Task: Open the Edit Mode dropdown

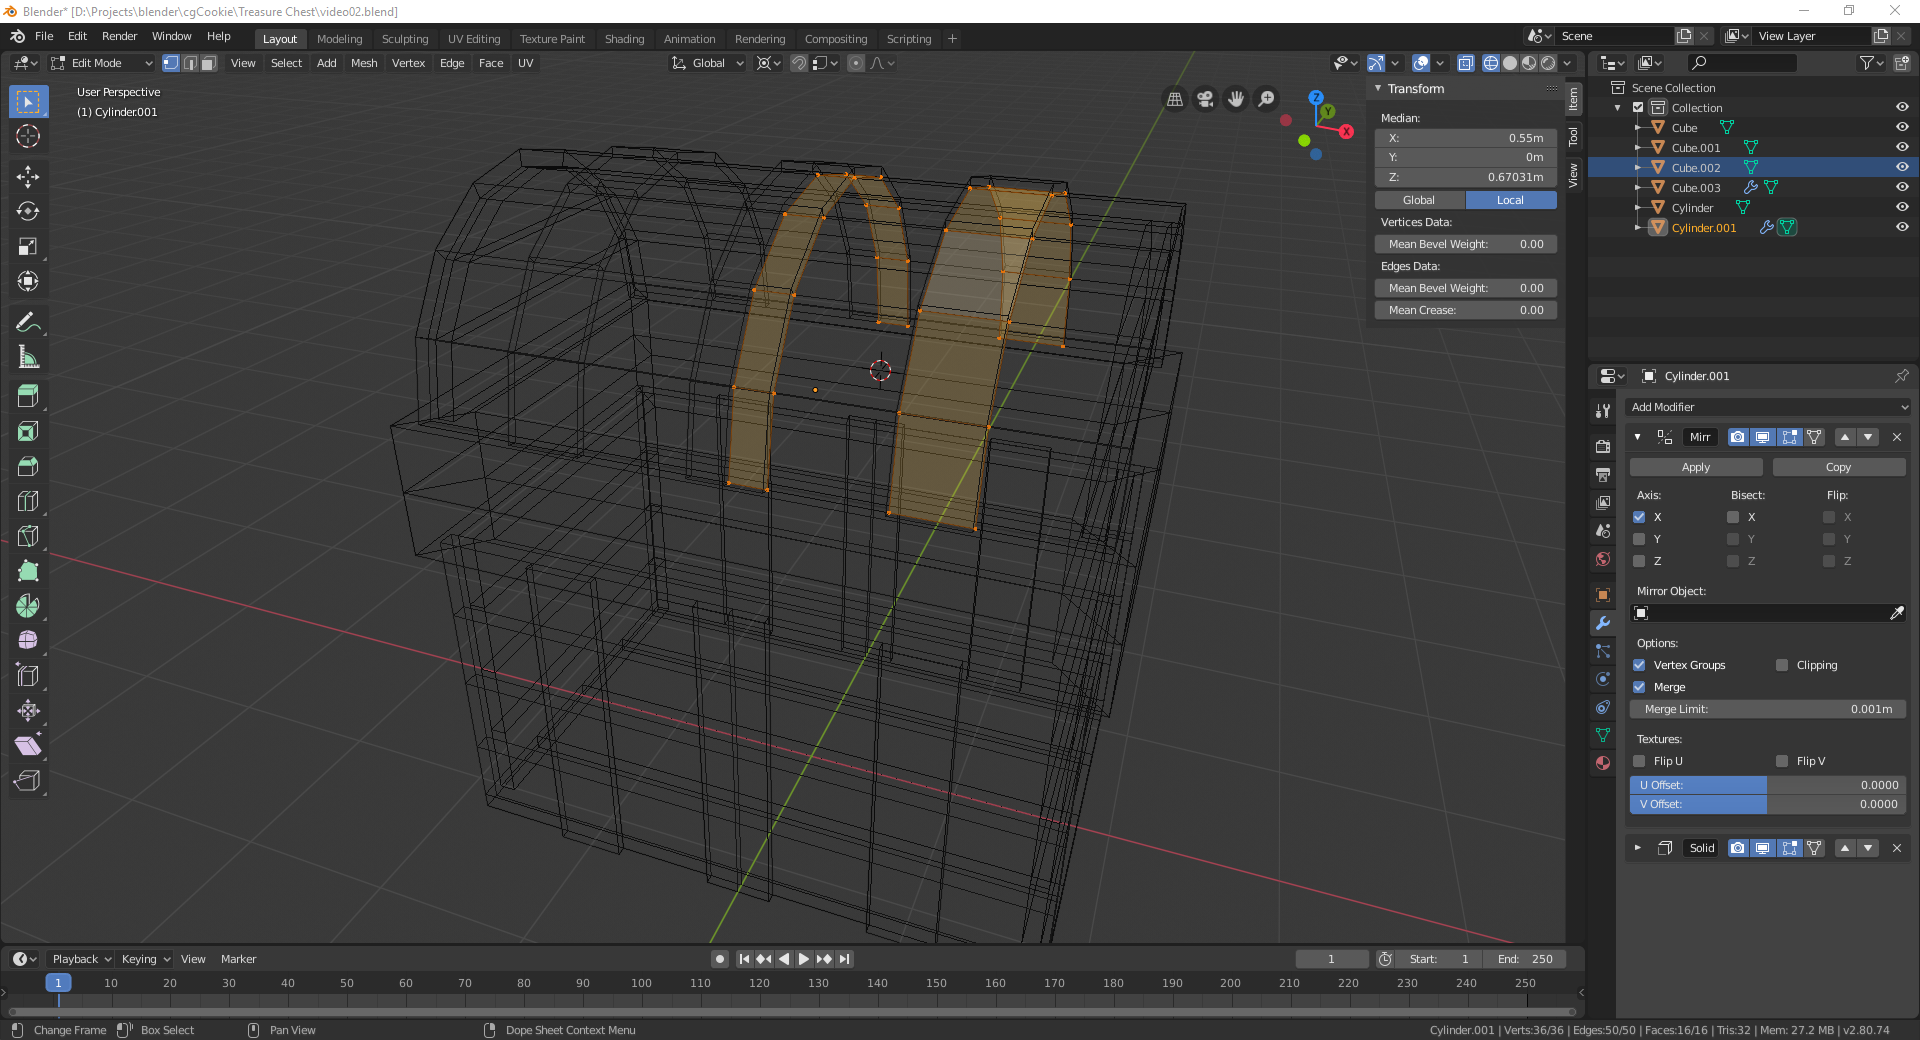Action: (x=102, y=63)
